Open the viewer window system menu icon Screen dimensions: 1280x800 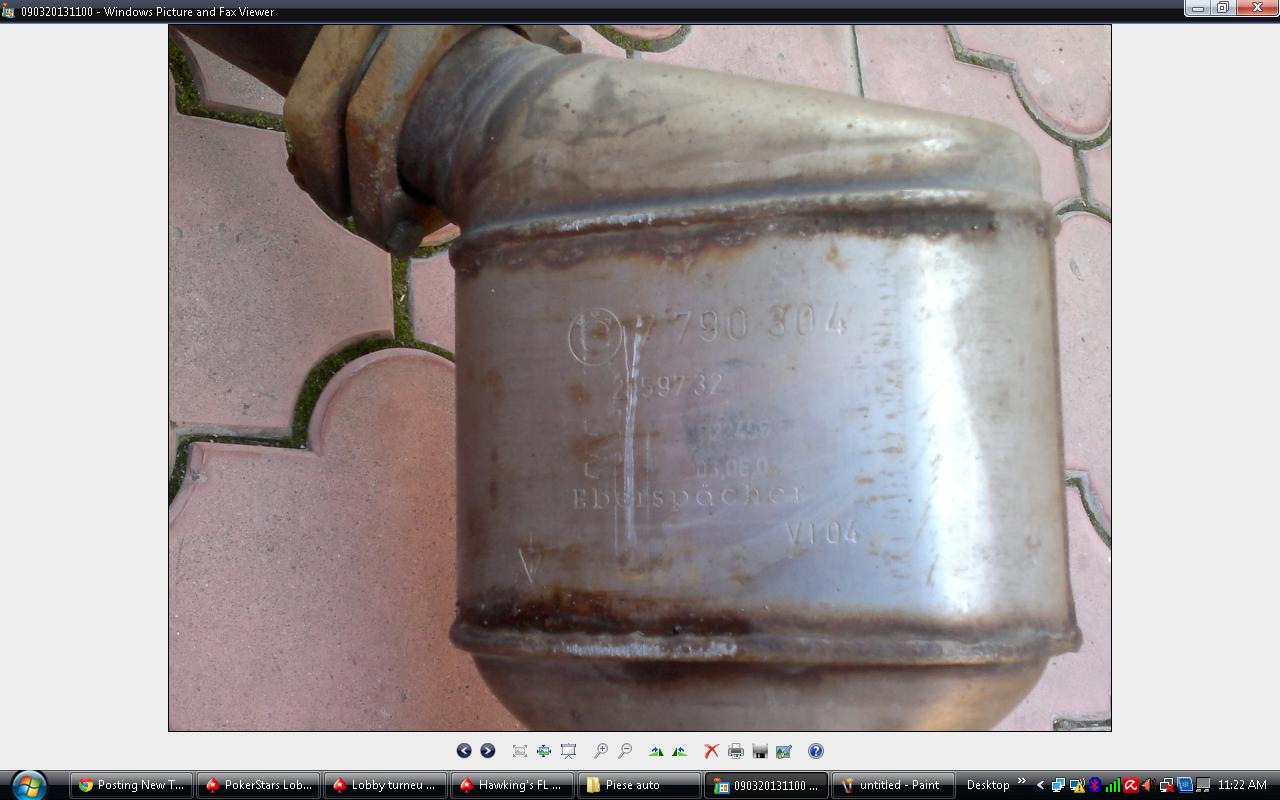point(9,12)
